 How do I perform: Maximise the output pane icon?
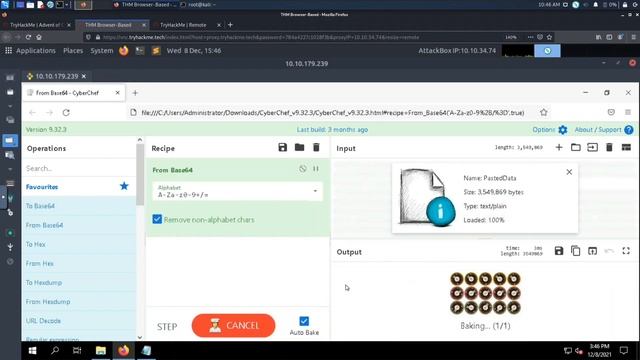(x=626, y=251)
